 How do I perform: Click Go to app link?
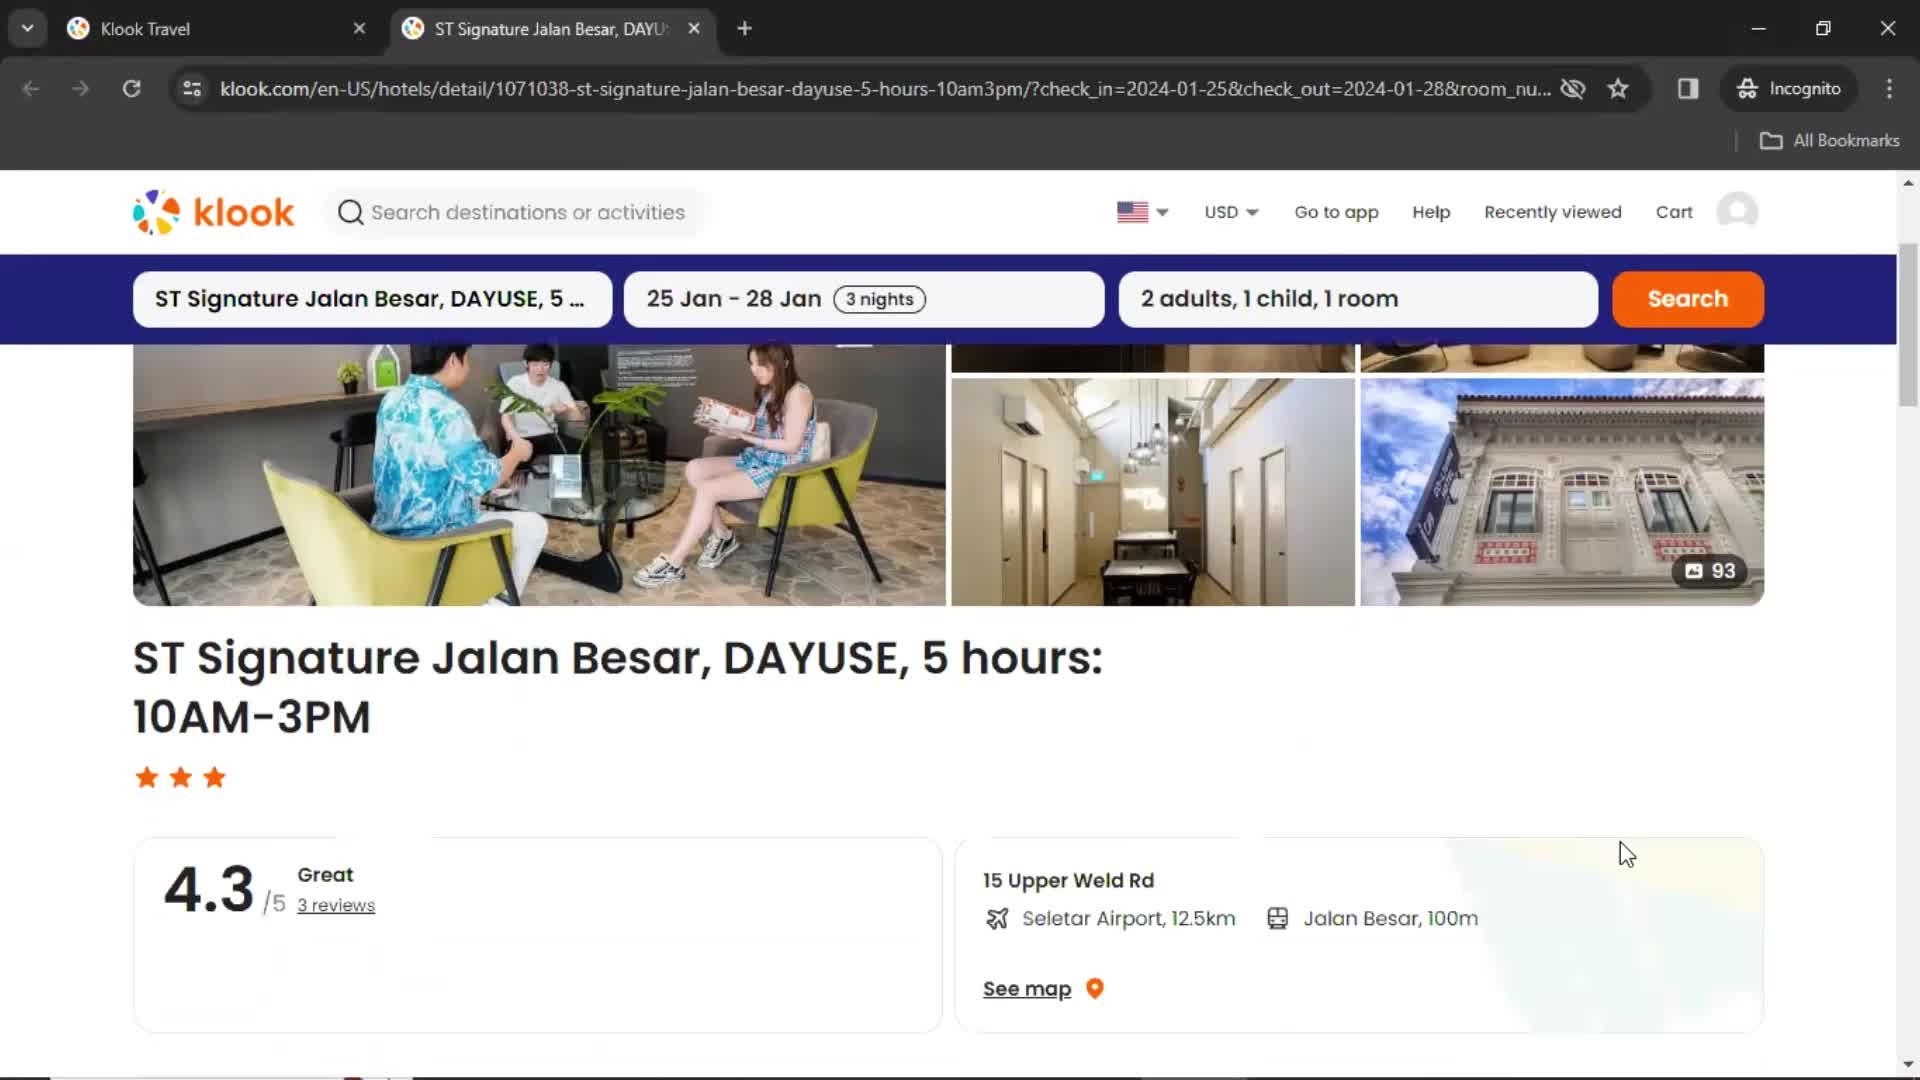(1336, 212)
